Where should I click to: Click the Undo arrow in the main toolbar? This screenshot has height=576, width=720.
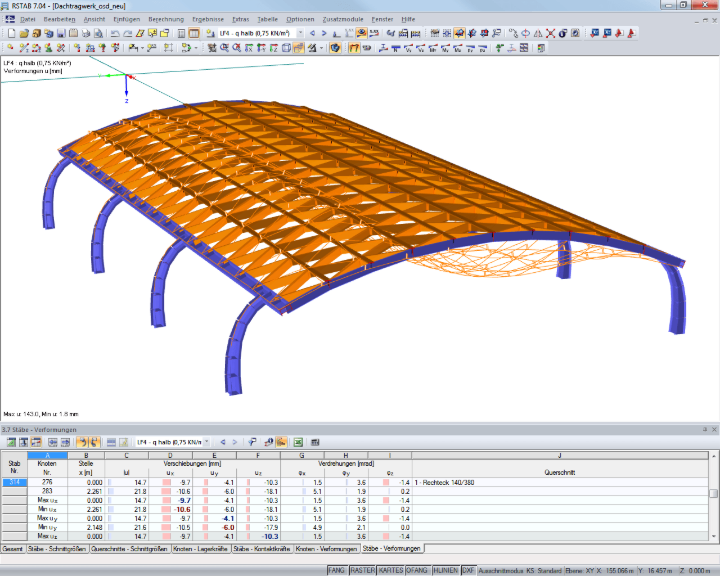coord(115,34)
